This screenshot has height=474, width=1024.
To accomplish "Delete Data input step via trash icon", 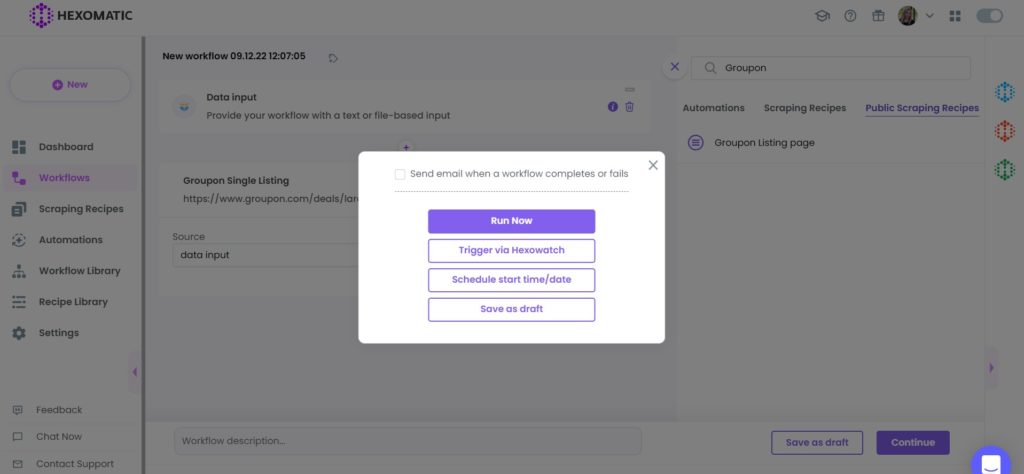I will click(630, 106).
